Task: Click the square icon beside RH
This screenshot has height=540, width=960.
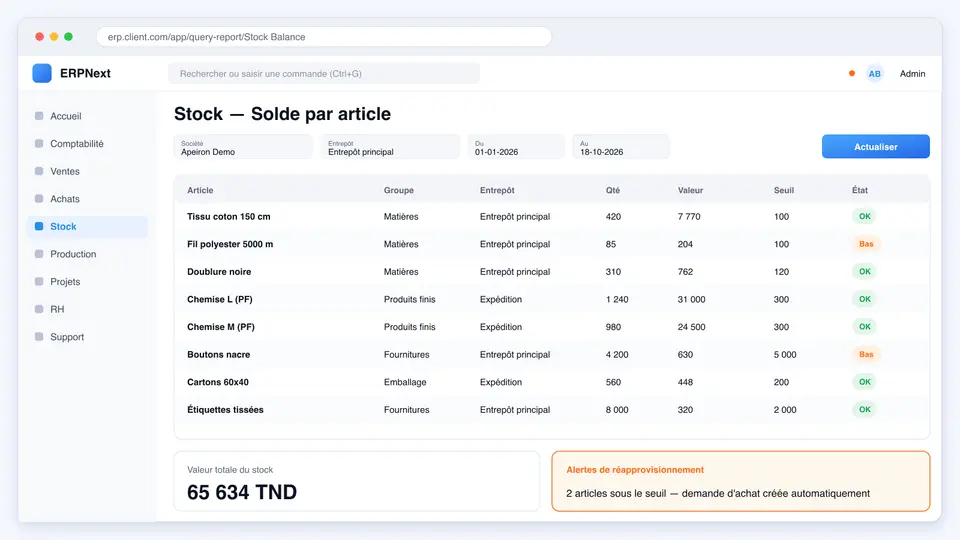Action: [x=39, y=309]
